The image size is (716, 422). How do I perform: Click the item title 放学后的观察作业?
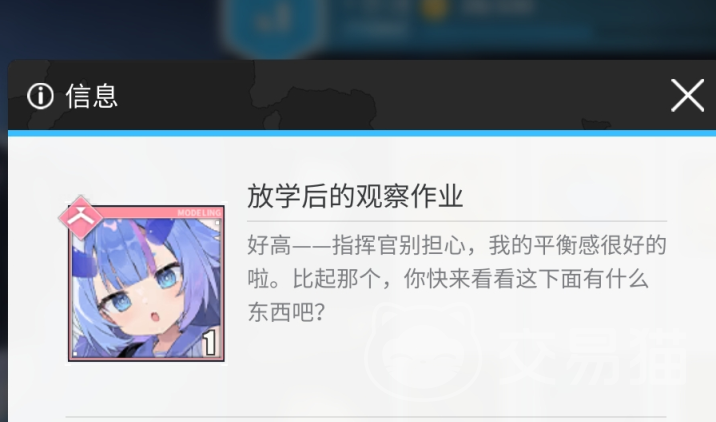pyautogui.click(x=355, y=196)
